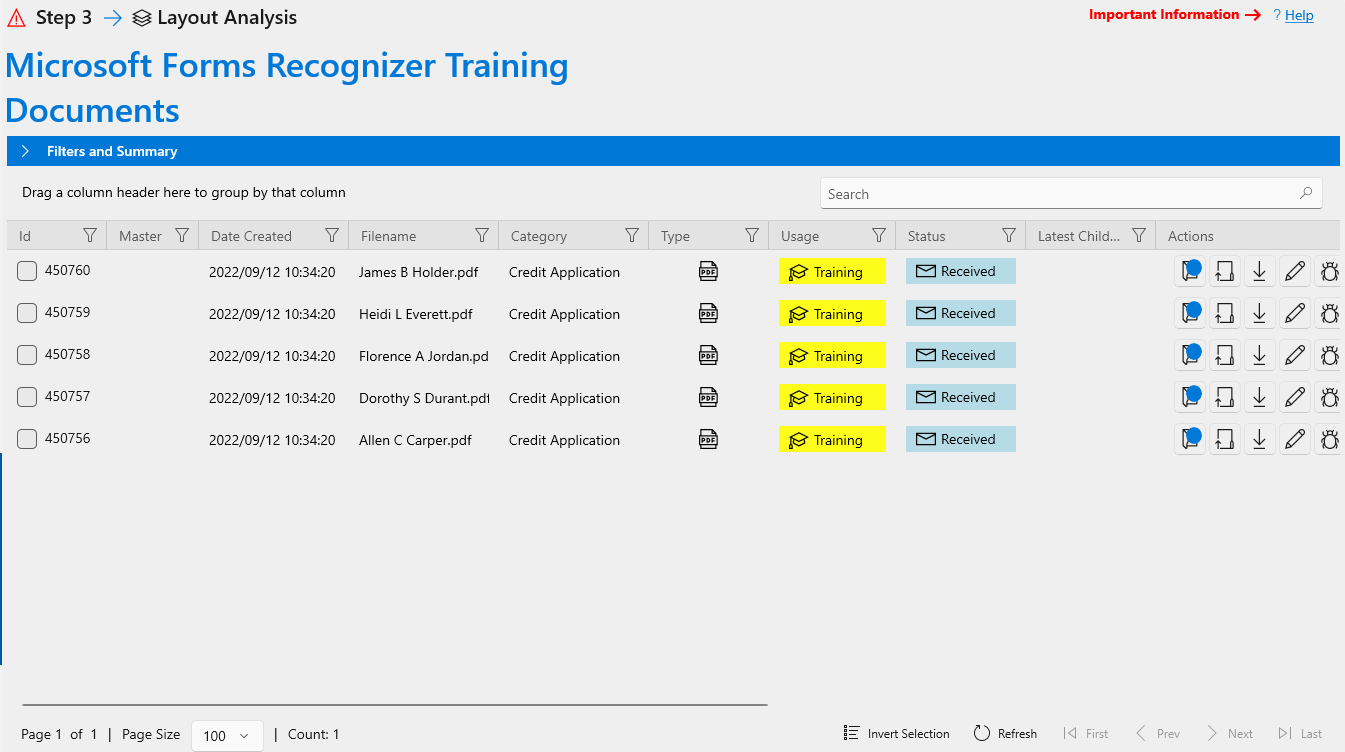The image size is (1345, 752).
Task: Click the upload-page icon for Heidi L Everett.pdf
Action: click(1225, 313)
